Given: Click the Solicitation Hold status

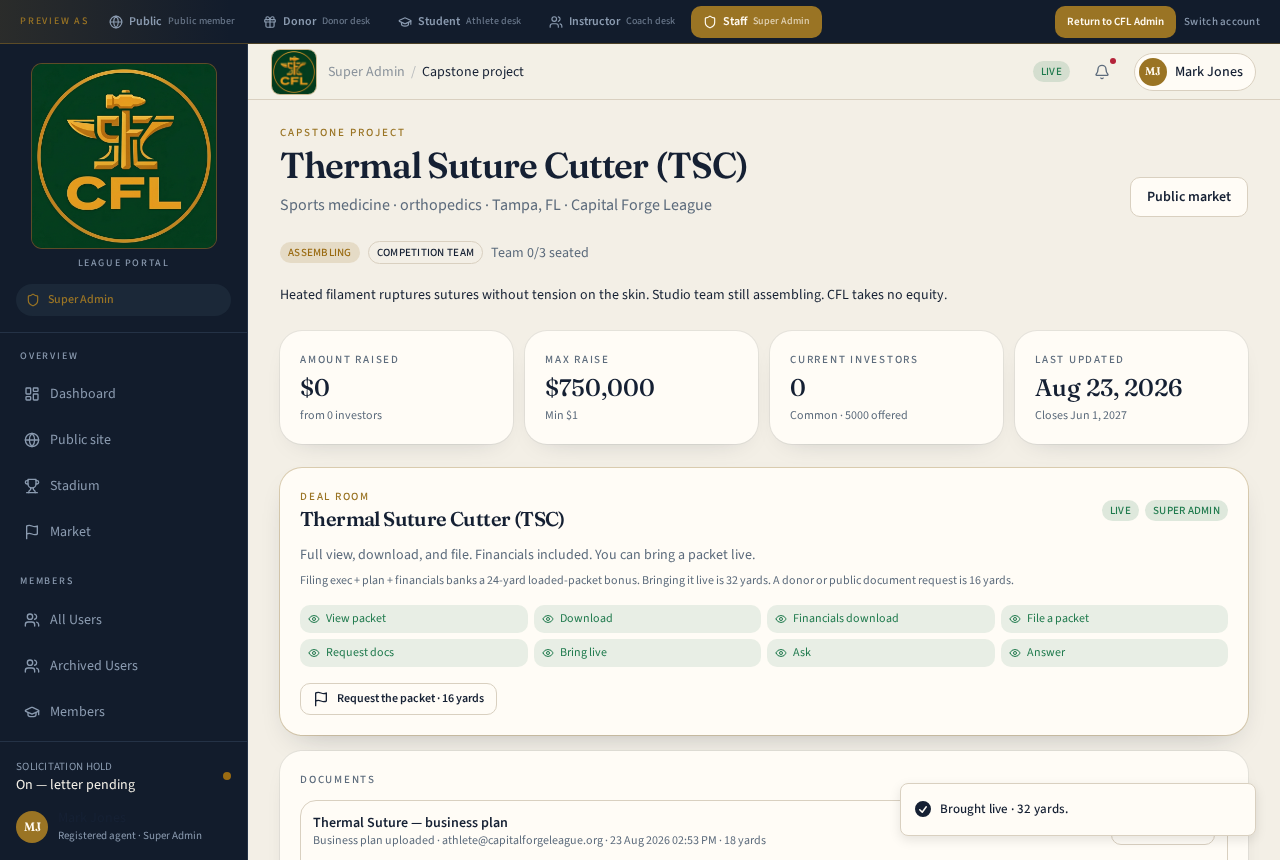Looking at the screenshot, I should click(123, 776).
